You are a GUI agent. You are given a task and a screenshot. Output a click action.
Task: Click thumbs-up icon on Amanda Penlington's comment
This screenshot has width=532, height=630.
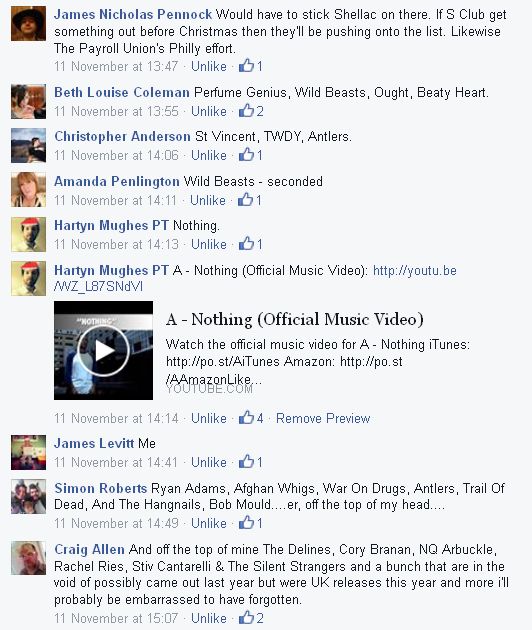pos(245,200)
